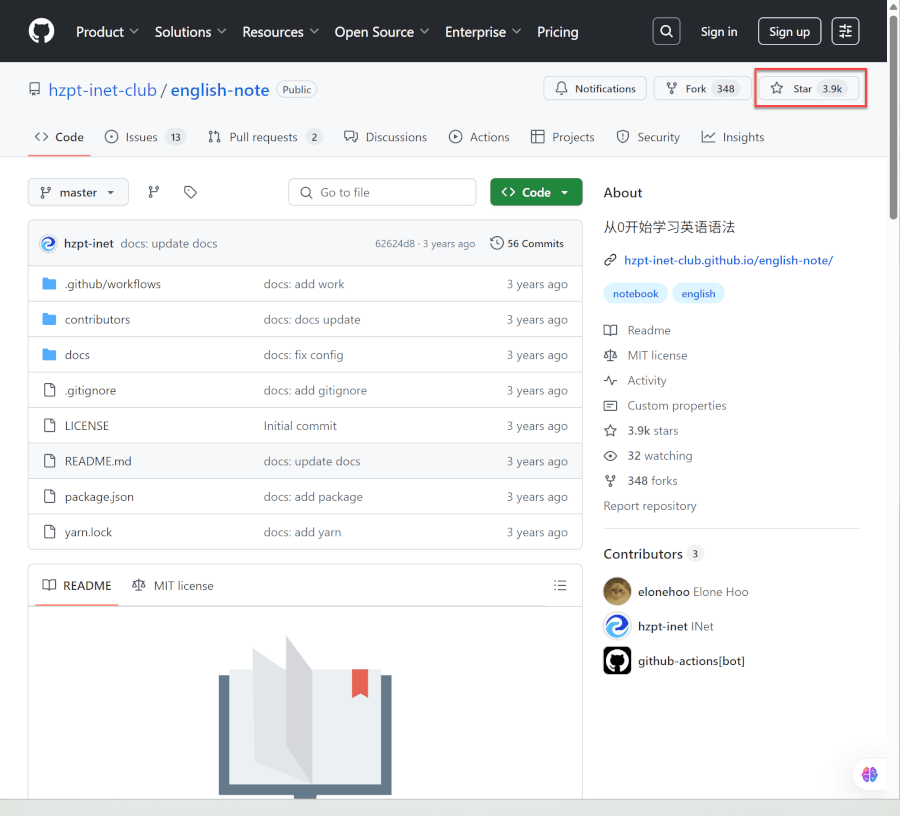Screen dimensions: 900x816
Task: Open elonehoo contributor avatar
Action: [617, 592]
